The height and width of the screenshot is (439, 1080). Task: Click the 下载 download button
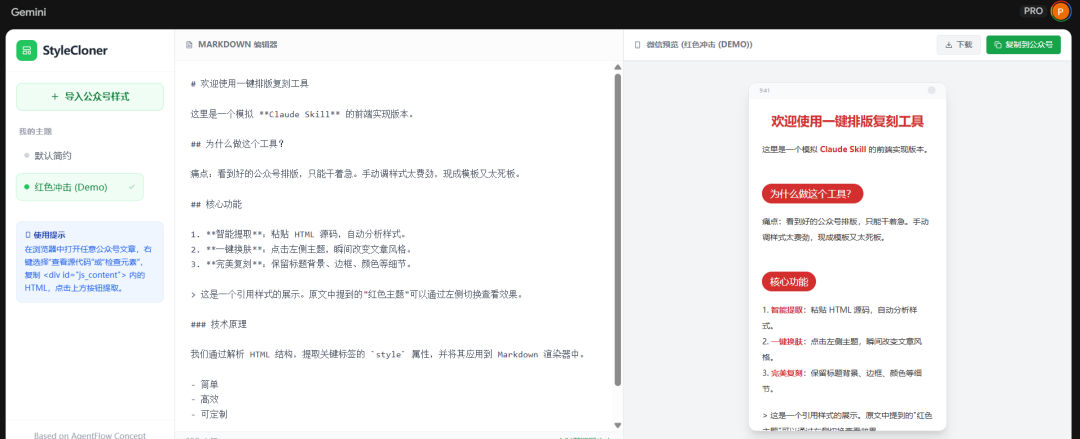coord(958,45)
